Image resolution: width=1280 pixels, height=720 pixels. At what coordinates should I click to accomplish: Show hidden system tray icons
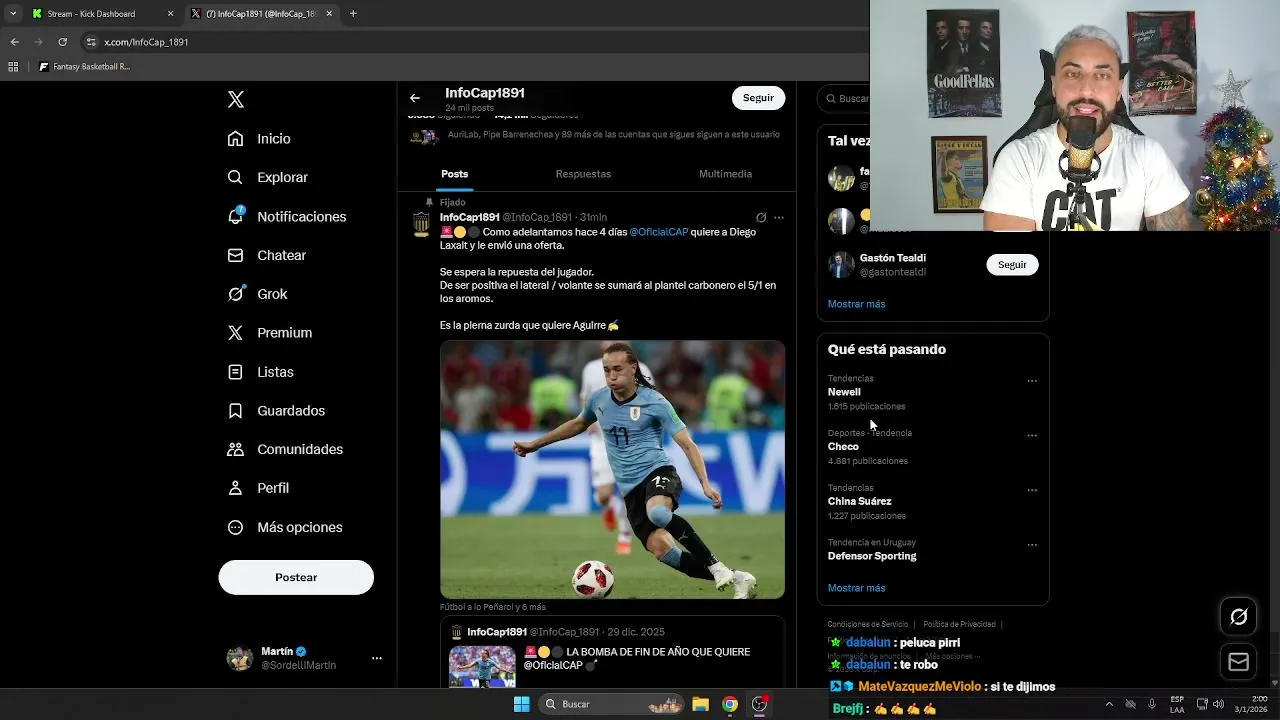pyautogui.click(x=1108, y=704)
